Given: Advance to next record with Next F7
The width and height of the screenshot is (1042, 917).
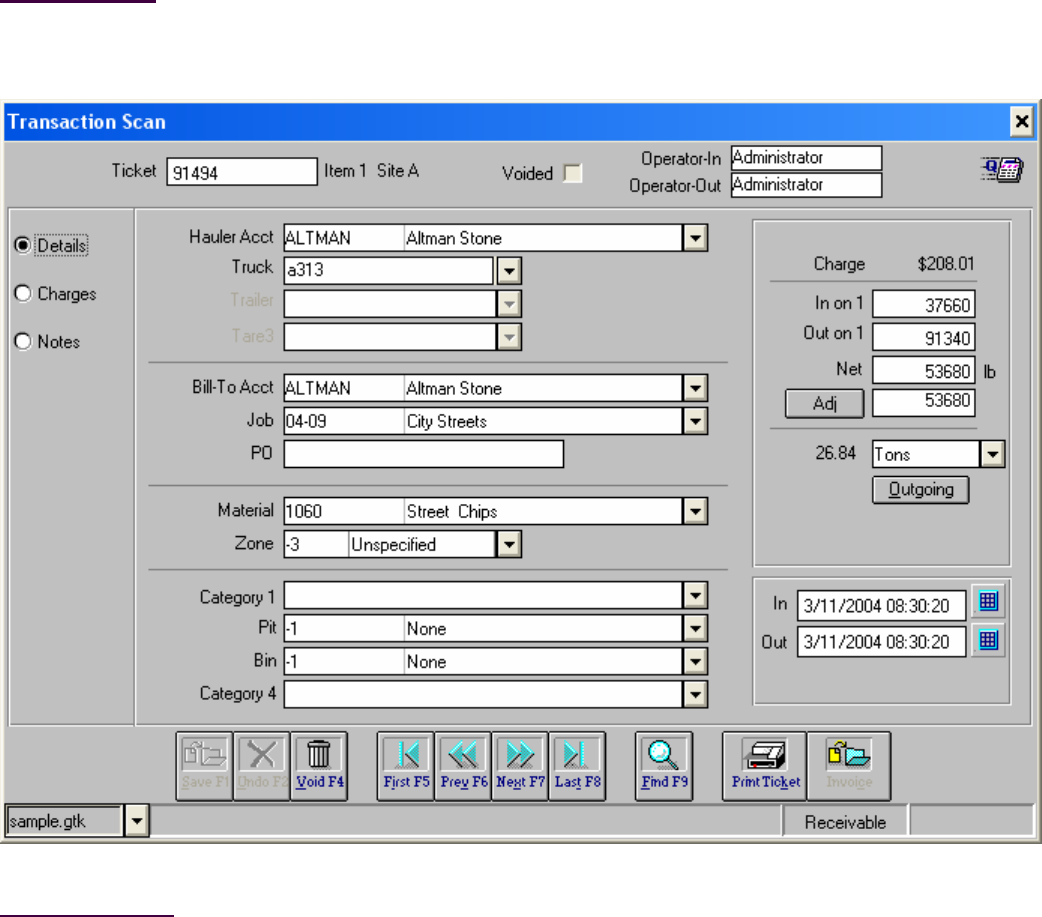Looking at the screenshot, I should tap(520, 765).
